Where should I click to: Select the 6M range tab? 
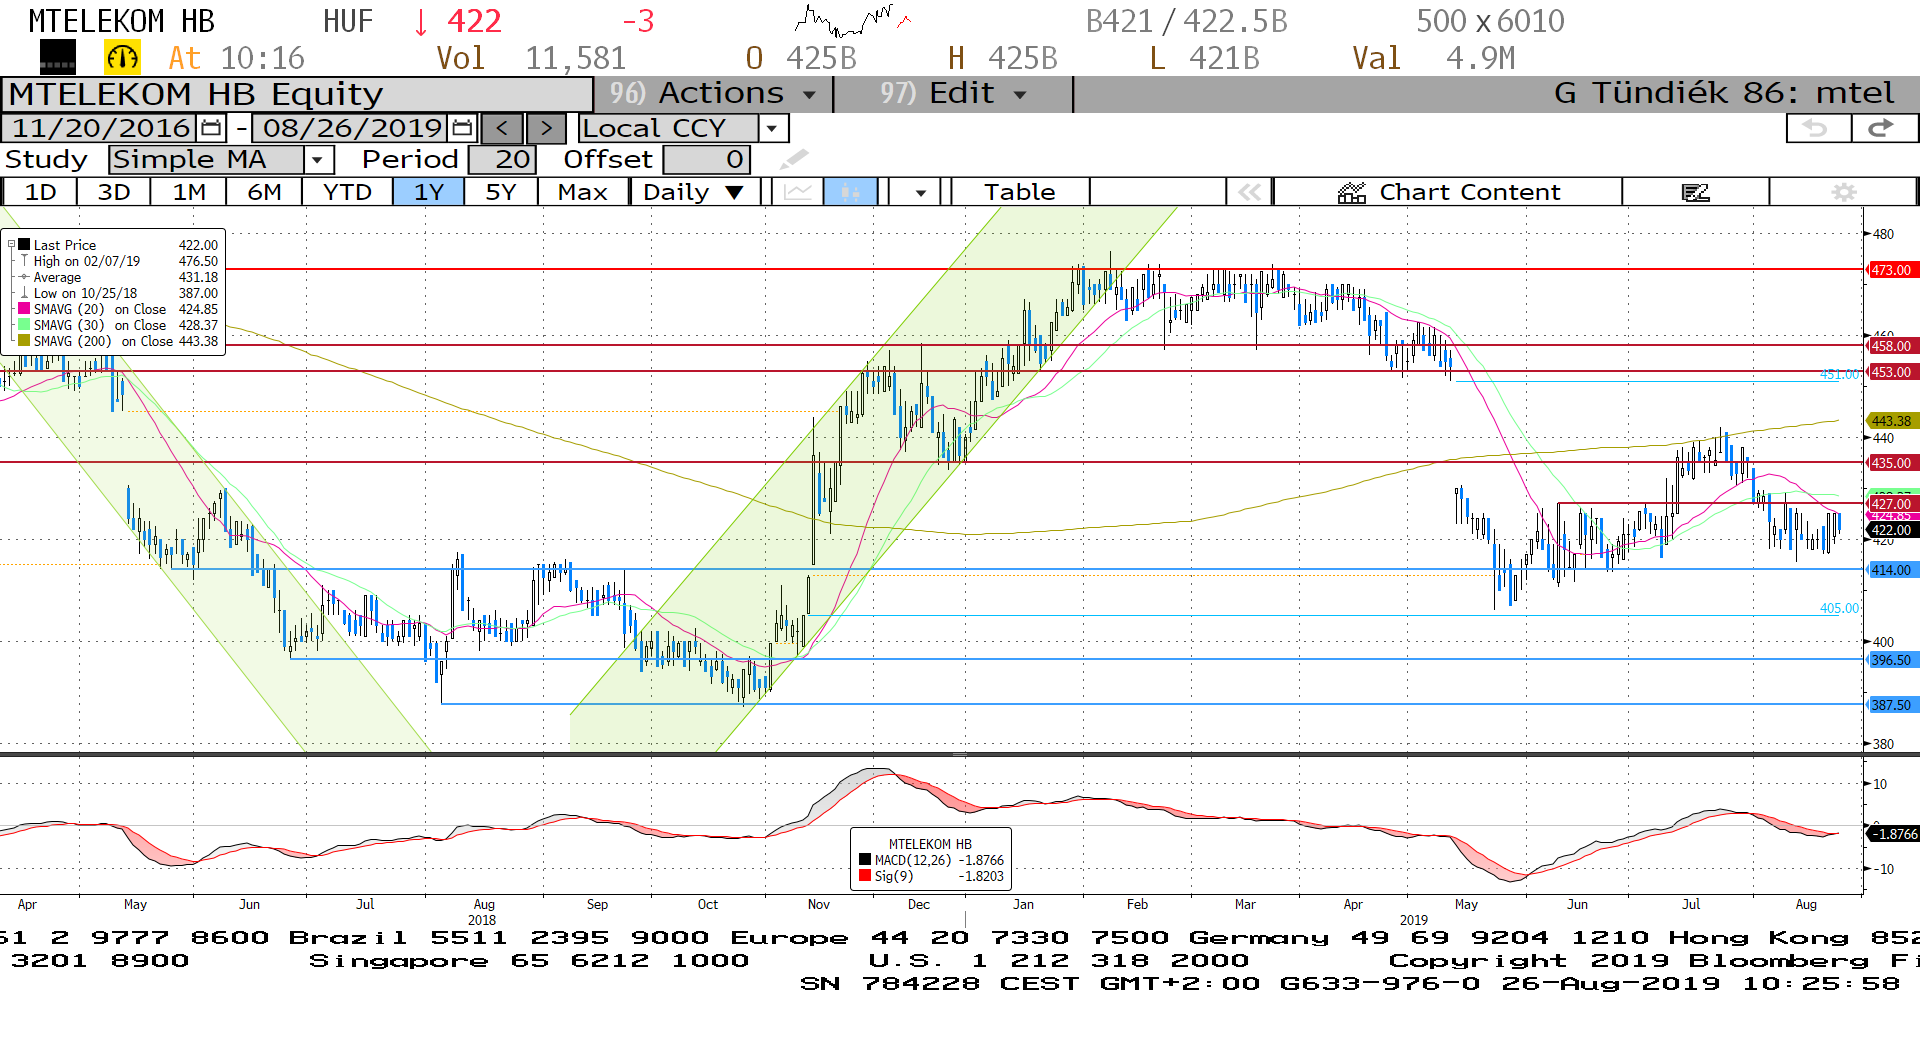[x=264, y=192]
